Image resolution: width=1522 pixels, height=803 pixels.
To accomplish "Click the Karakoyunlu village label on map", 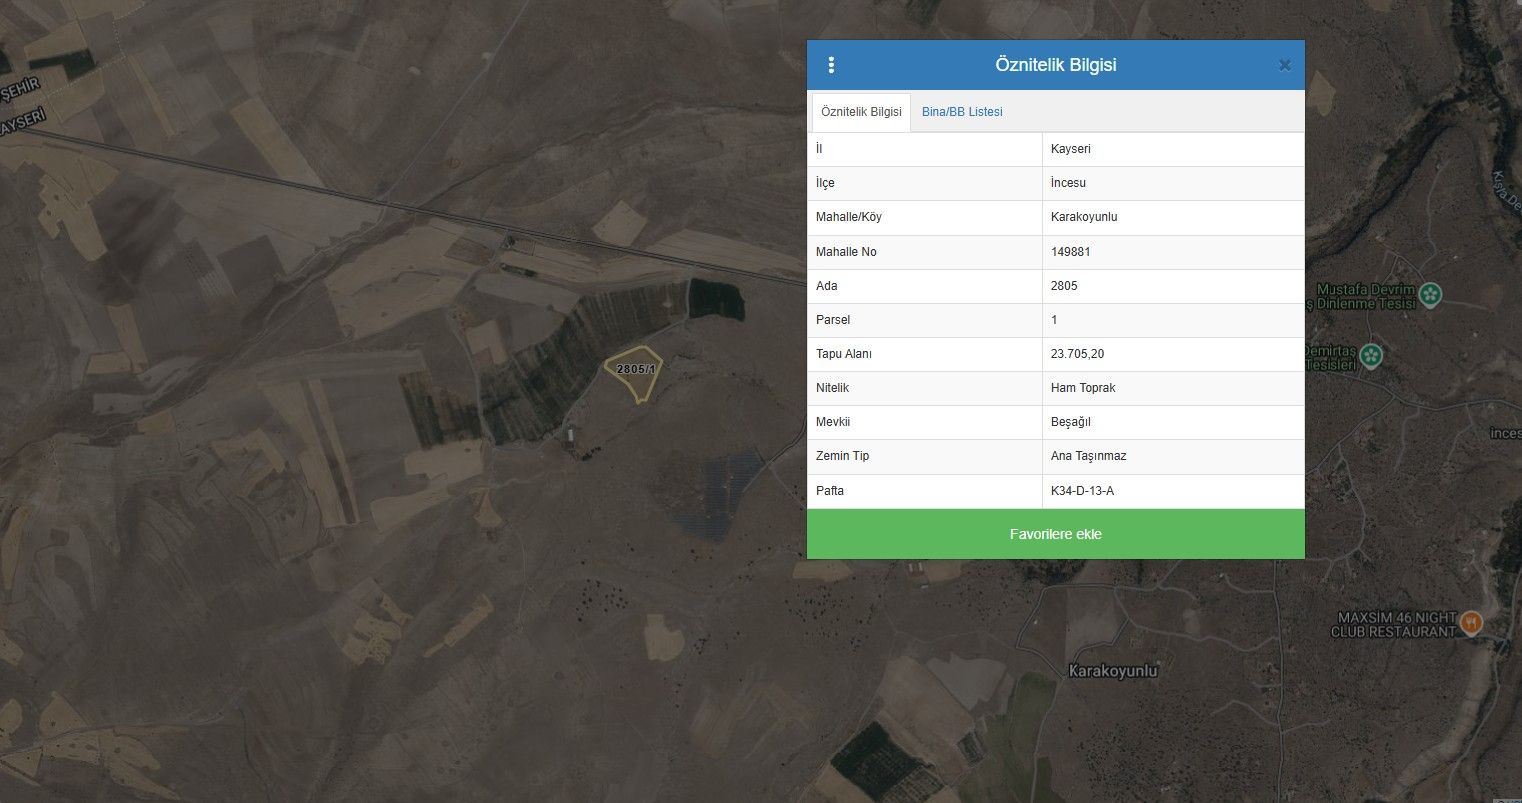I will [1112, 670].
